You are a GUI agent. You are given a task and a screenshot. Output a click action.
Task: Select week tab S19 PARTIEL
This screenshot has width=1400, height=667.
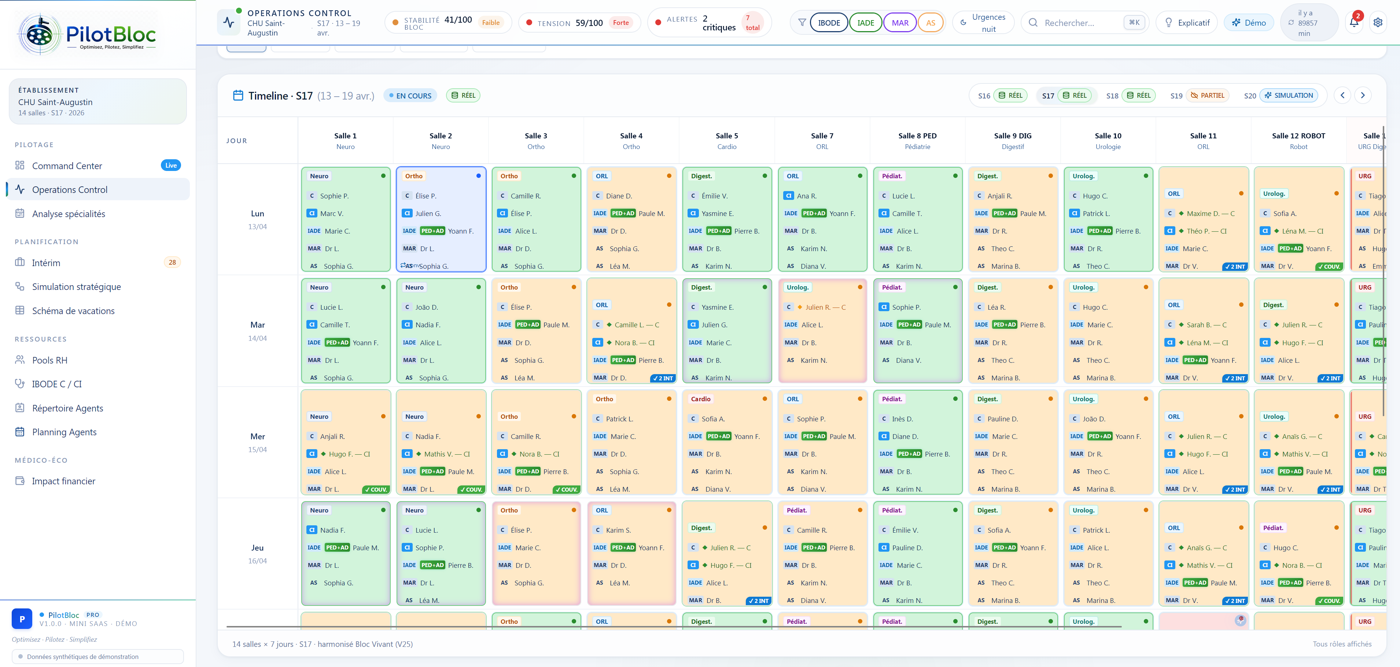tap(1198, 96)
